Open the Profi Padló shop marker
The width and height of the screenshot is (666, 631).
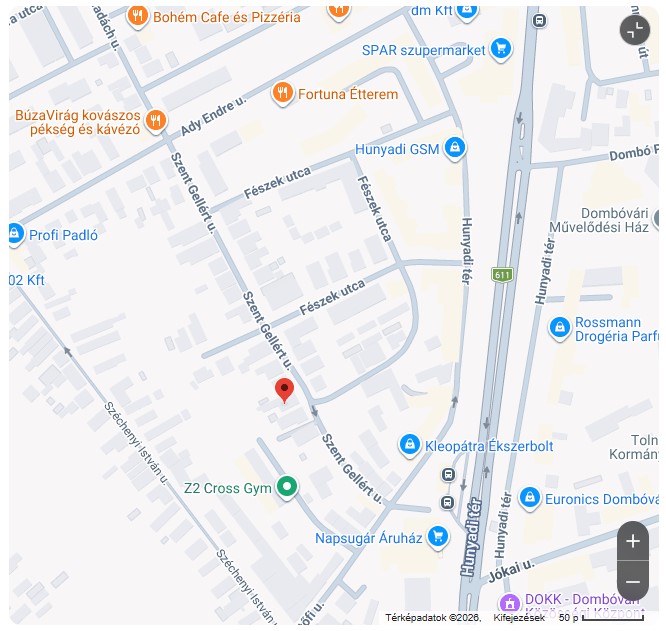(x=15, y=234)
